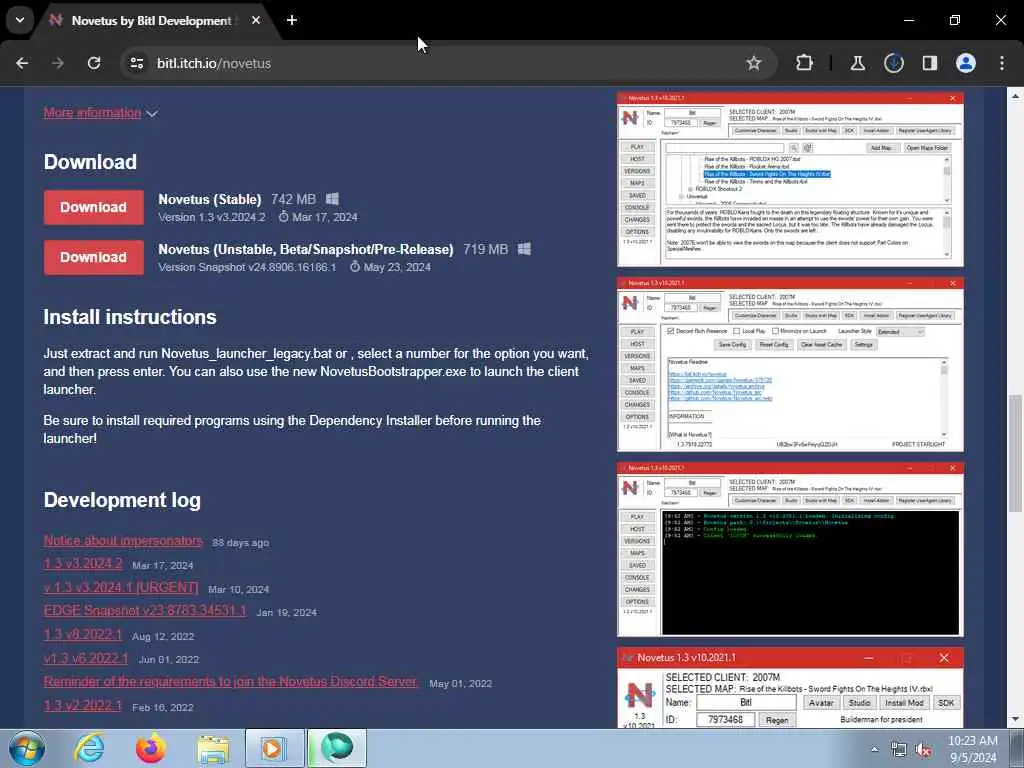View the first Novetus maps screenshot
1024x768 pixels.
click(x=790, y=180)
